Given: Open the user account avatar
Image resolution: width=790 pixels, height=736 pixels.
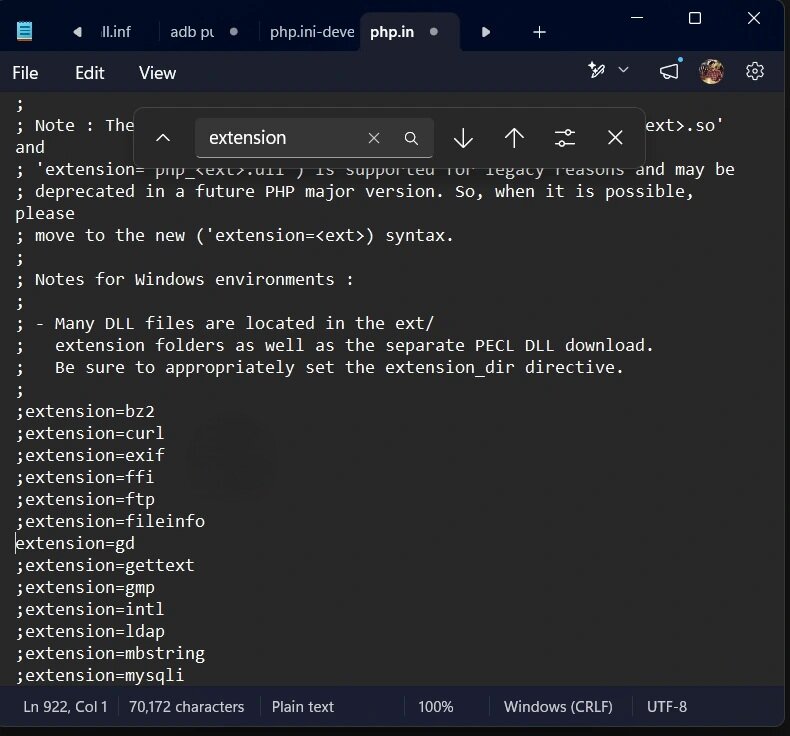Looking at the screenshot, I should pyautogui.click(x=711, y=71).
